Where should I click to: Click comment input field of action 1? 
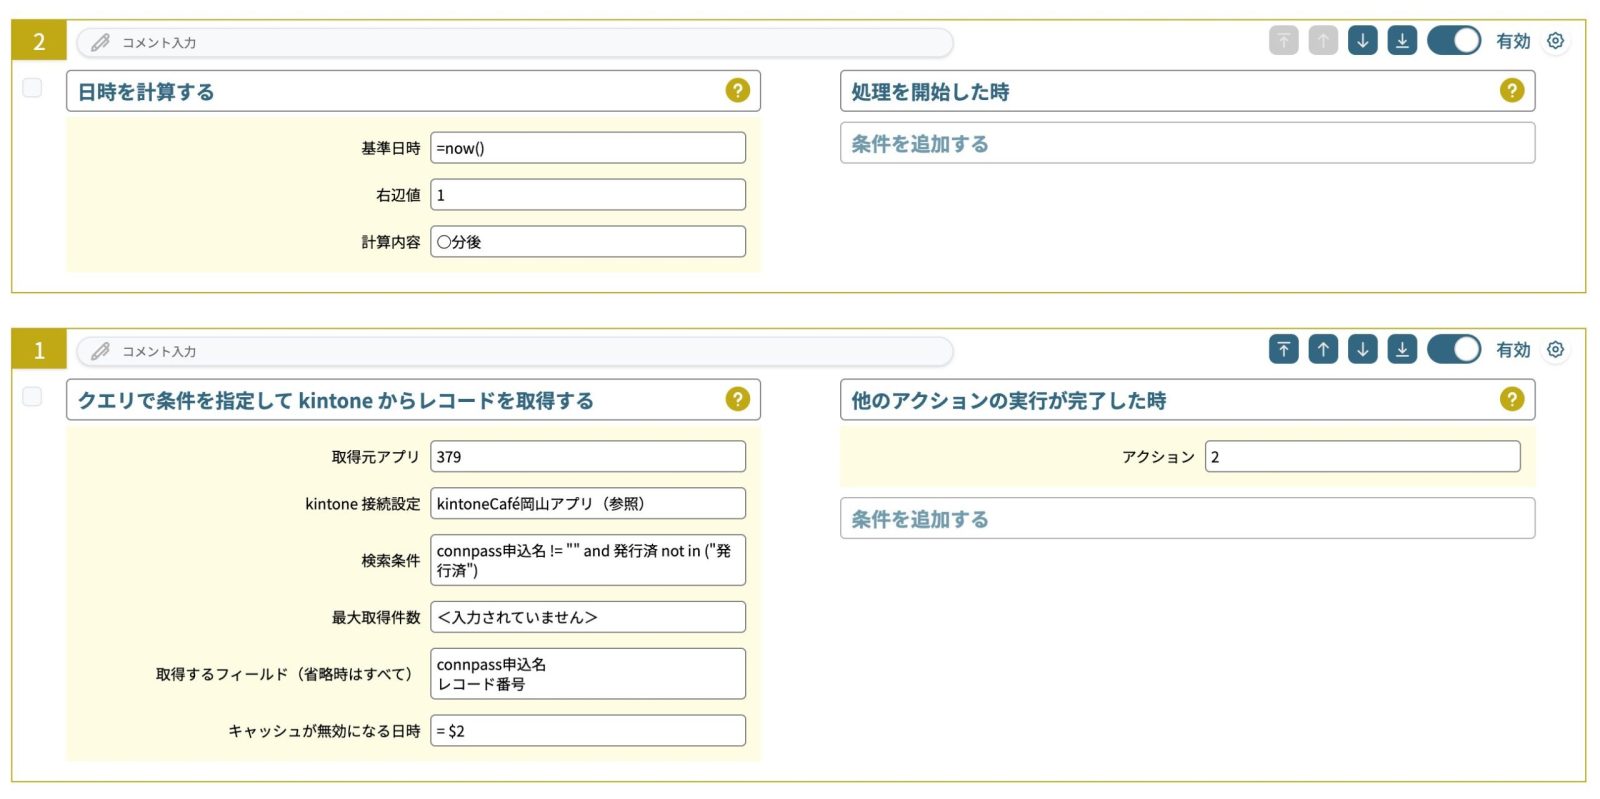pyautogui.click(x=515, y=350)
